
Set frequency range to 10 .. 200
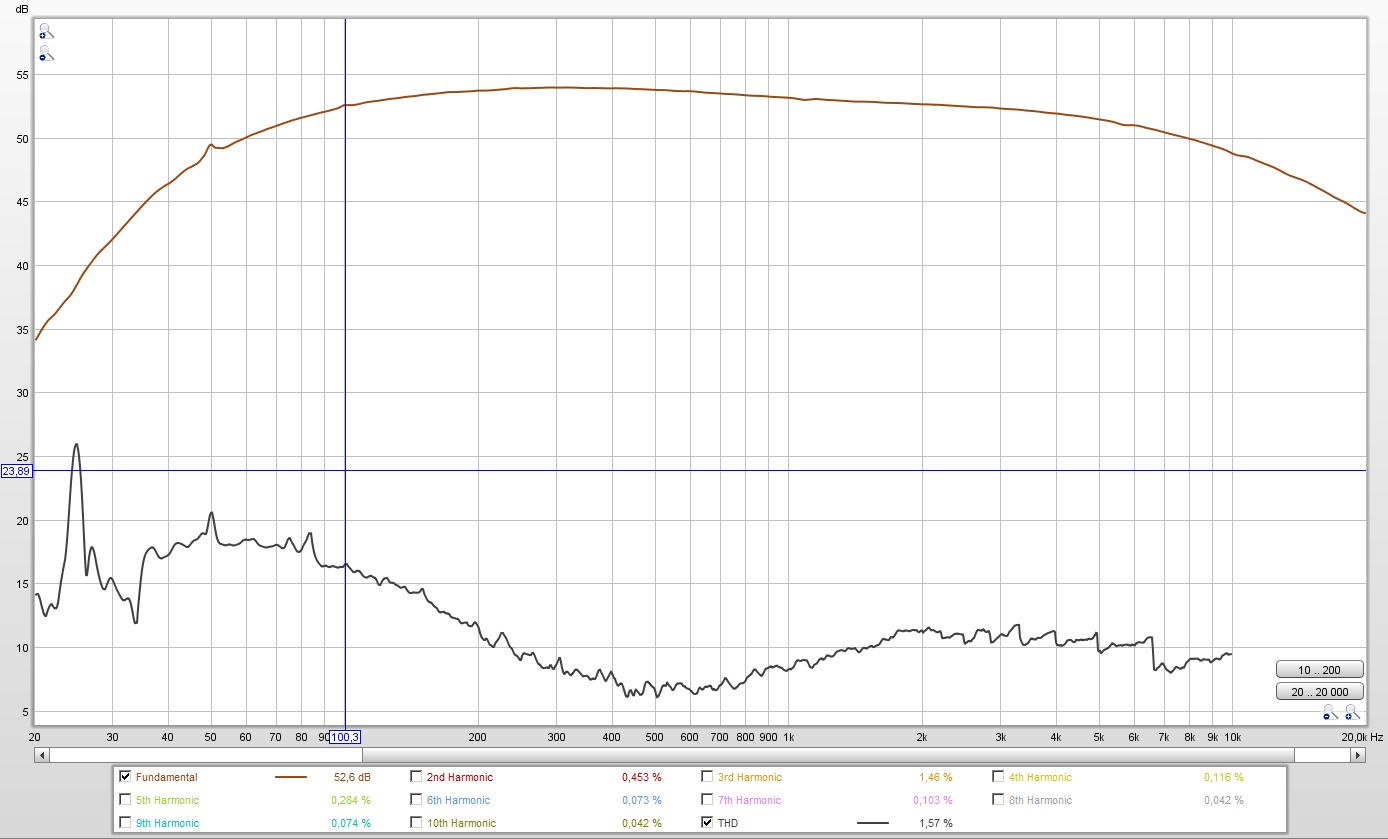pyautogui.click(x=1319, y=670)
